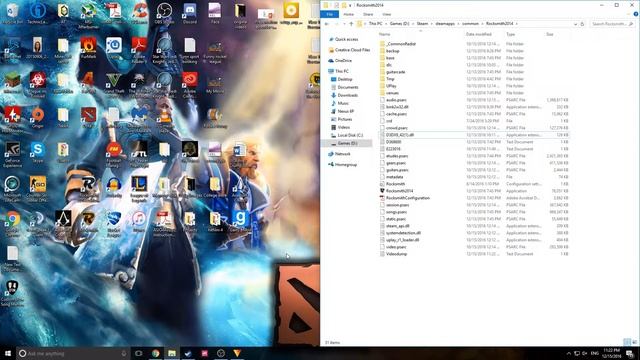
Task: Select Games (D:) in sidebar
Action: (347, 143)
